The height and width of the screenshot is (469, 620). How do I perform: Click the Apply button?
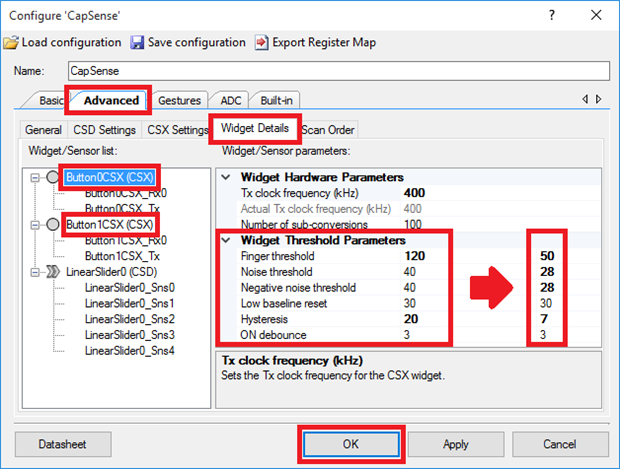coord(456,444)
